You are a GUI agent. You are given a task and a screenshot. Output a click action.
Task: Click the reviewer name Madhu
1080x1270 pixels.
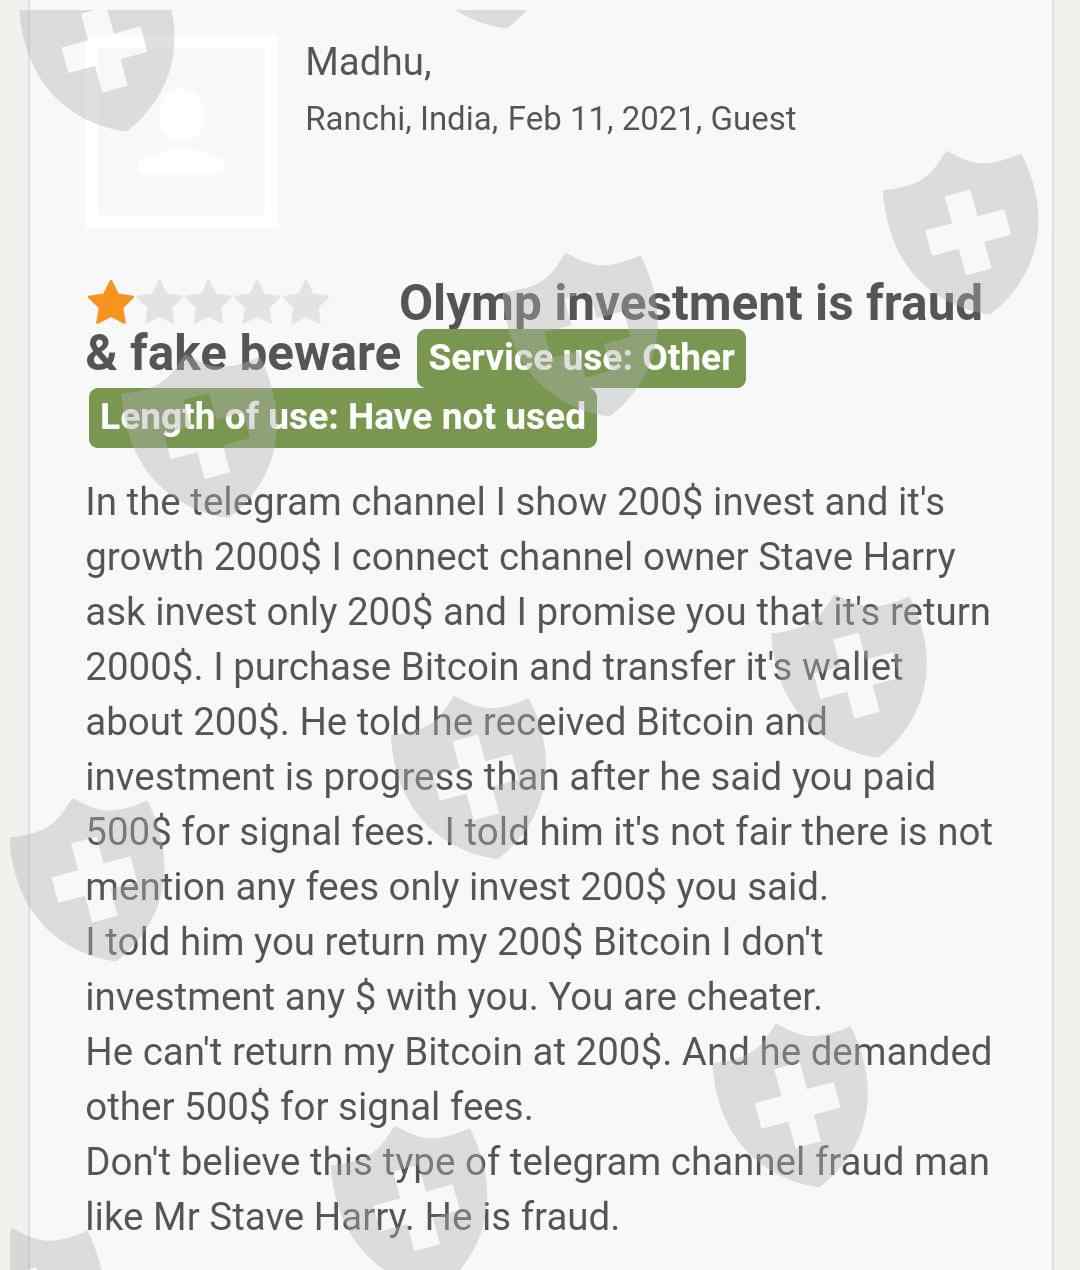368,62
